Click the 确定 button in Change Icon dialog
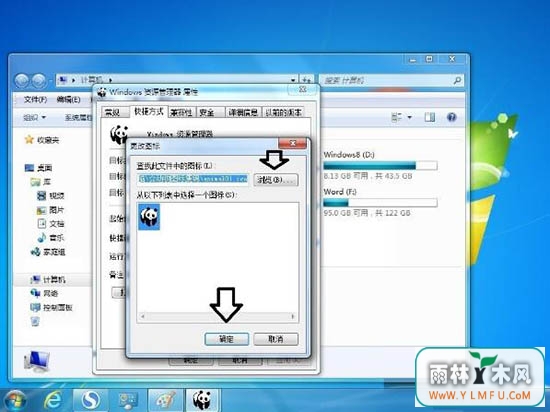550x412 pixels. 227,339
